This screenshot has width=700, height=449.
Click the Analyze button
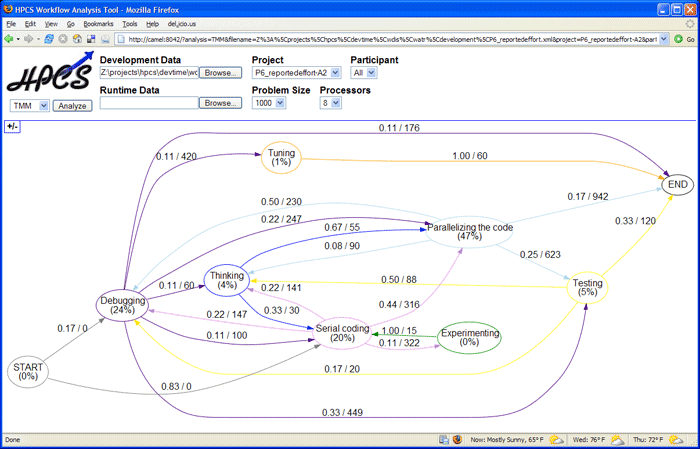click(x=71, y=105)
